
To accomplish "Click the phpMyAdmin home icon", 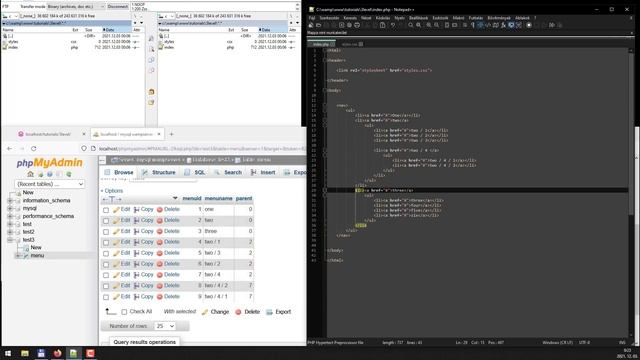I will coord(30,174).
